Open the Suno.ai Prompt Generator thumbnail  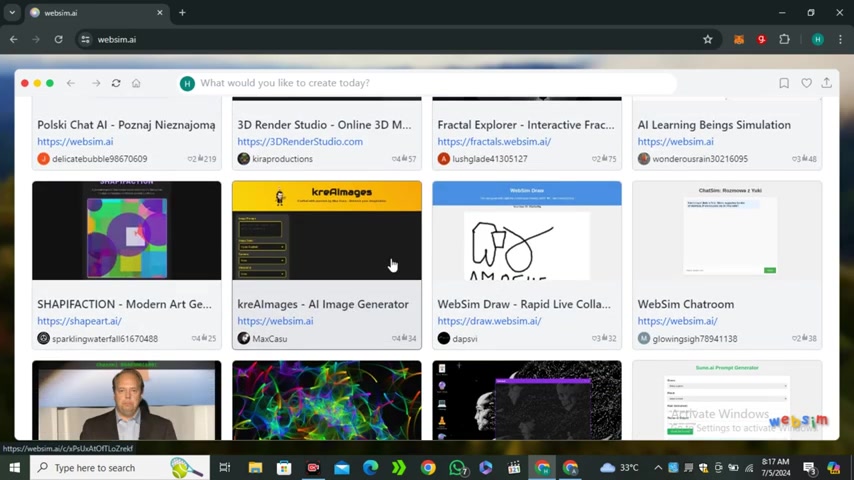(727, 400)
